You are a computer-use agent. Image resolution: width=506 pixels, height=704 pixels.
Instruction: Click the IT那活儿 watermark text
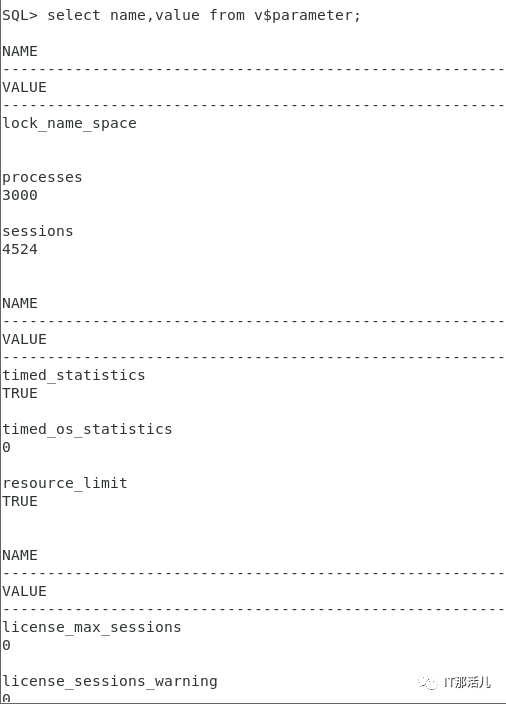click(x=467, y=682)
